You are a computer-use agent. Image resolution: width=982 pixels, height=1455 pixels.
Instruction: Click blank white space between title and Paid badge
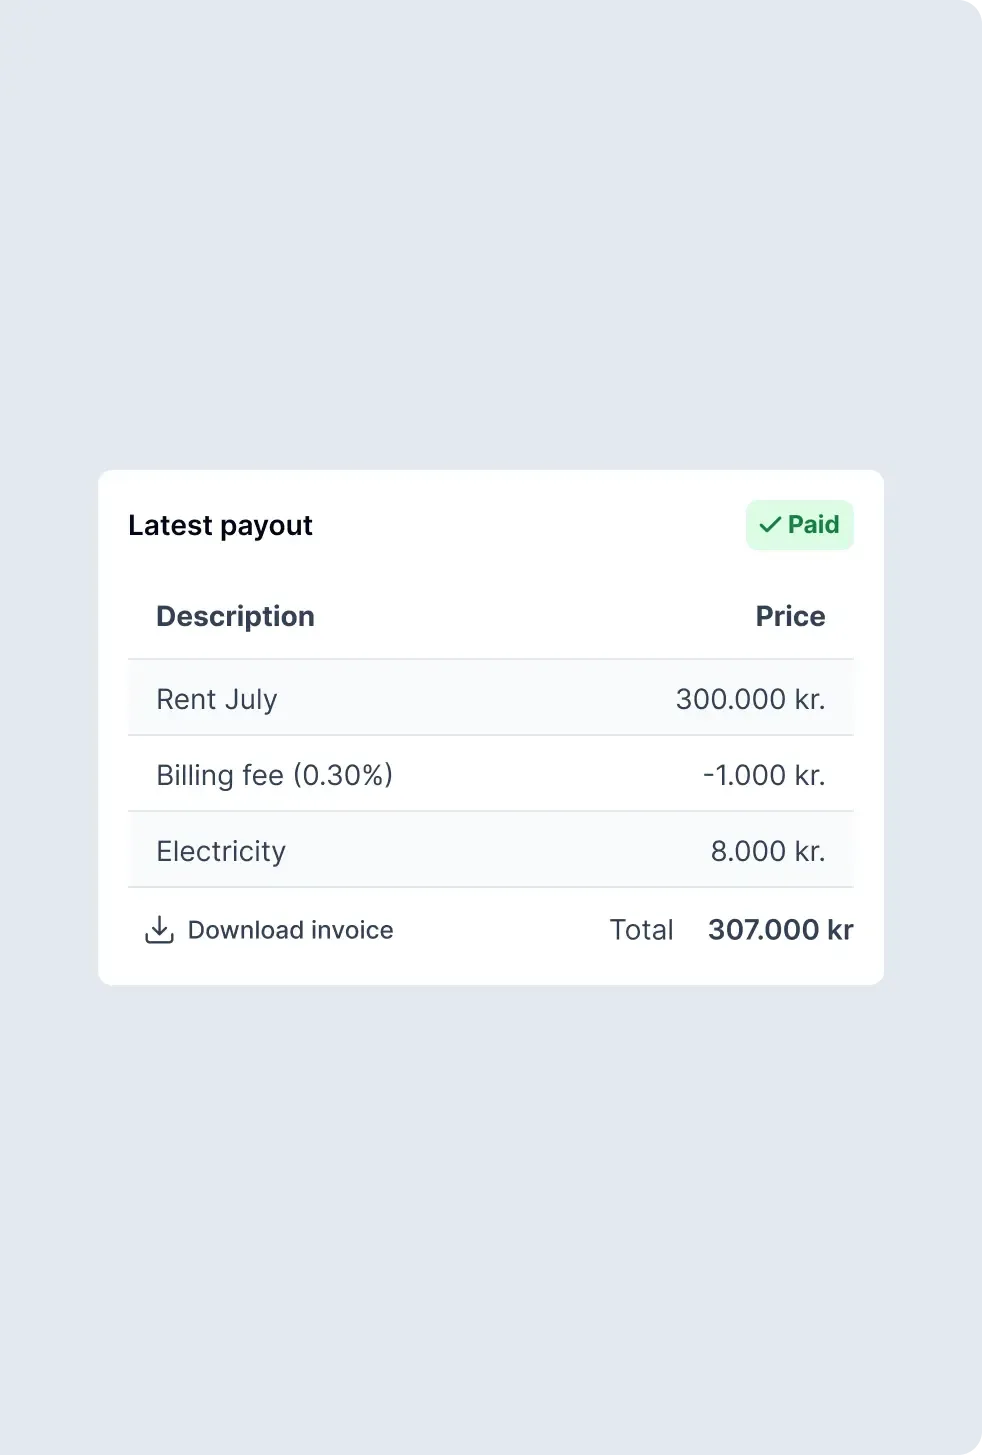530,526
